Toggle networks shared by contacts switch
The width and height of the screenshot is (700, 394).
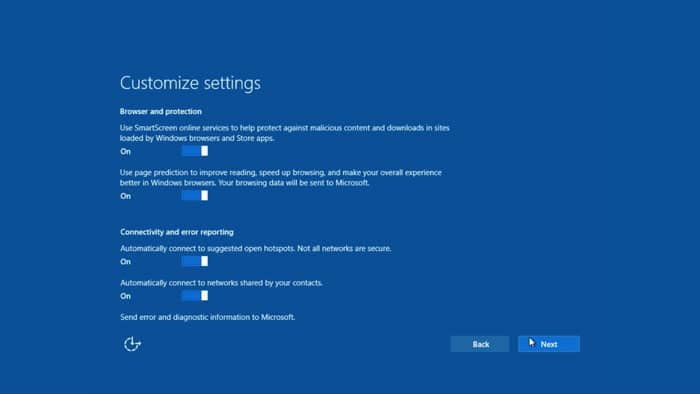[x=195, y=296]
